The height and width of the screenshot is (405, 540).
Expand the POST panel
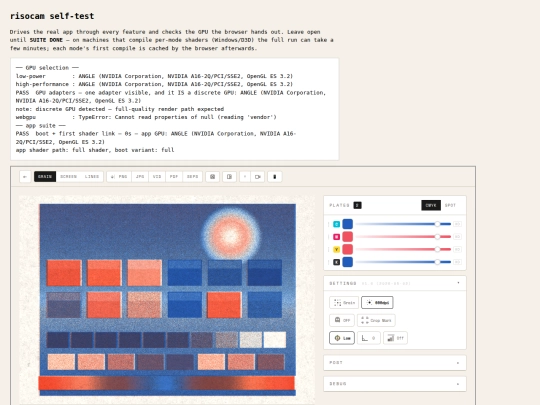(395, 363)
